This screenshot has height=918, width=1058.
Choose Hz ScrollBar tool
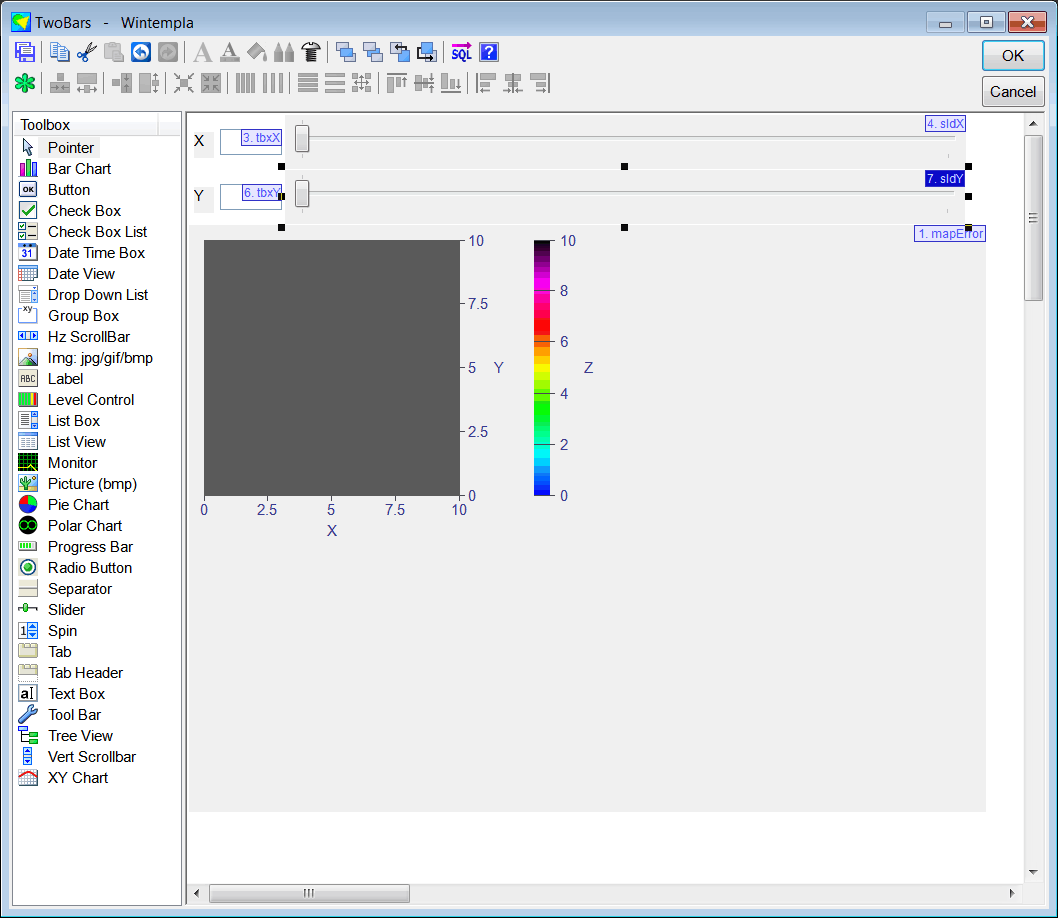click(88, 337)
